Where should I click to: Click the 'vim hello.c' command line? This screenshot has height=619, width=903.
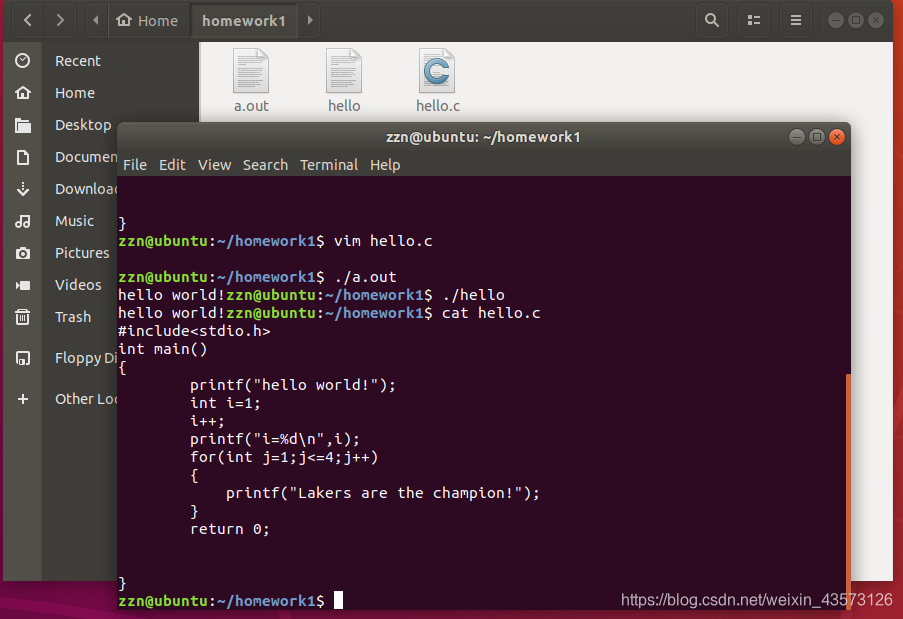[x=275, y=241]
